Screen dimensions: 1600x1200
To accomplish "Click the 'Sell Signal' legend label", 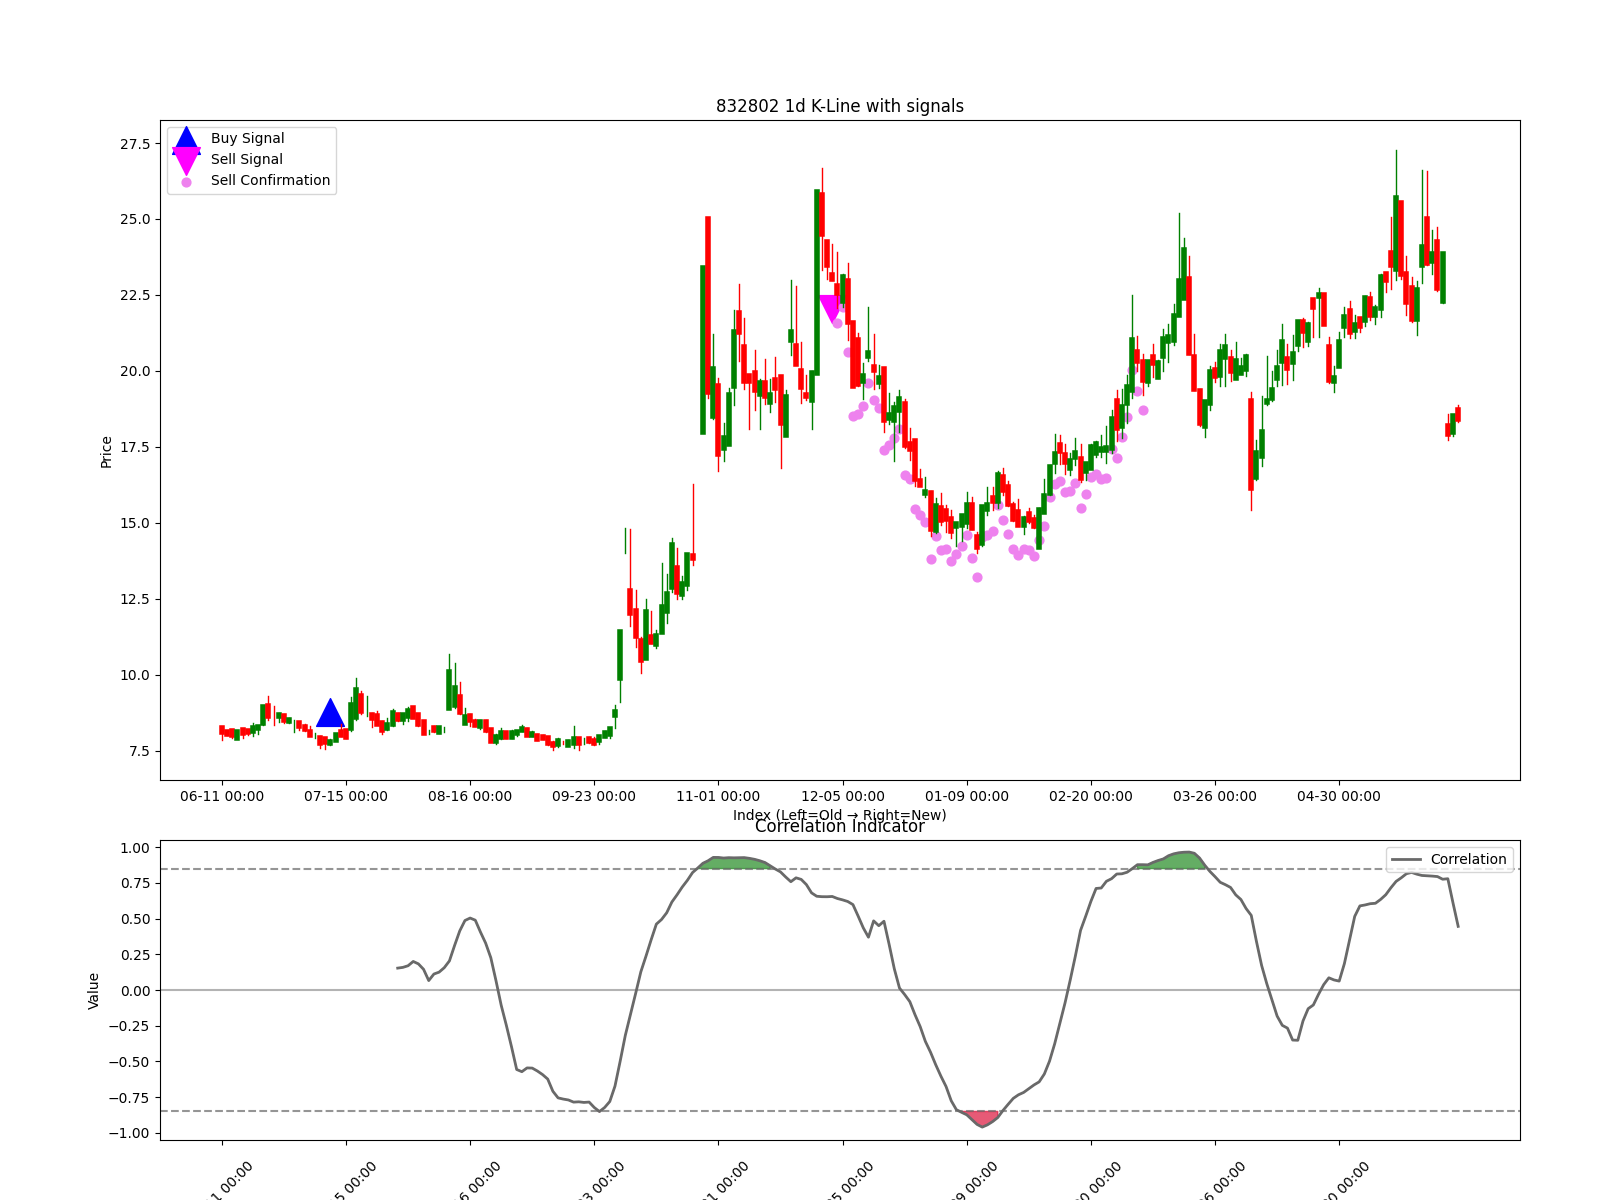I will [246, 160].
